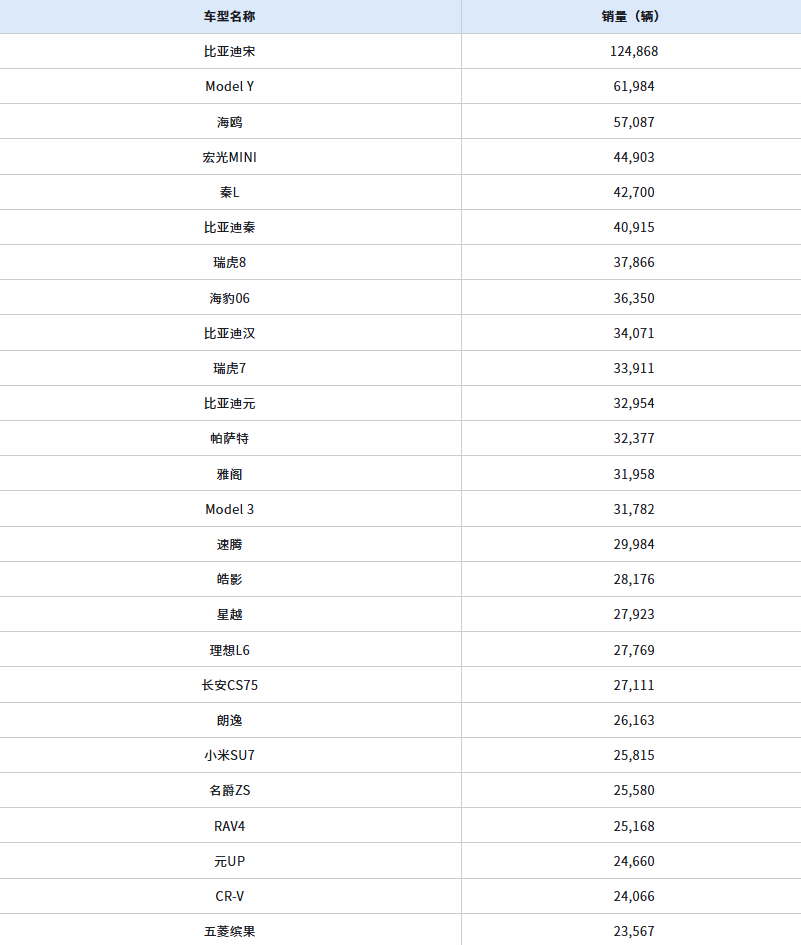Viewport: 801px width, 945px height.
Task: Click sales figure 24,066 for CR-V
Action: 634,896
